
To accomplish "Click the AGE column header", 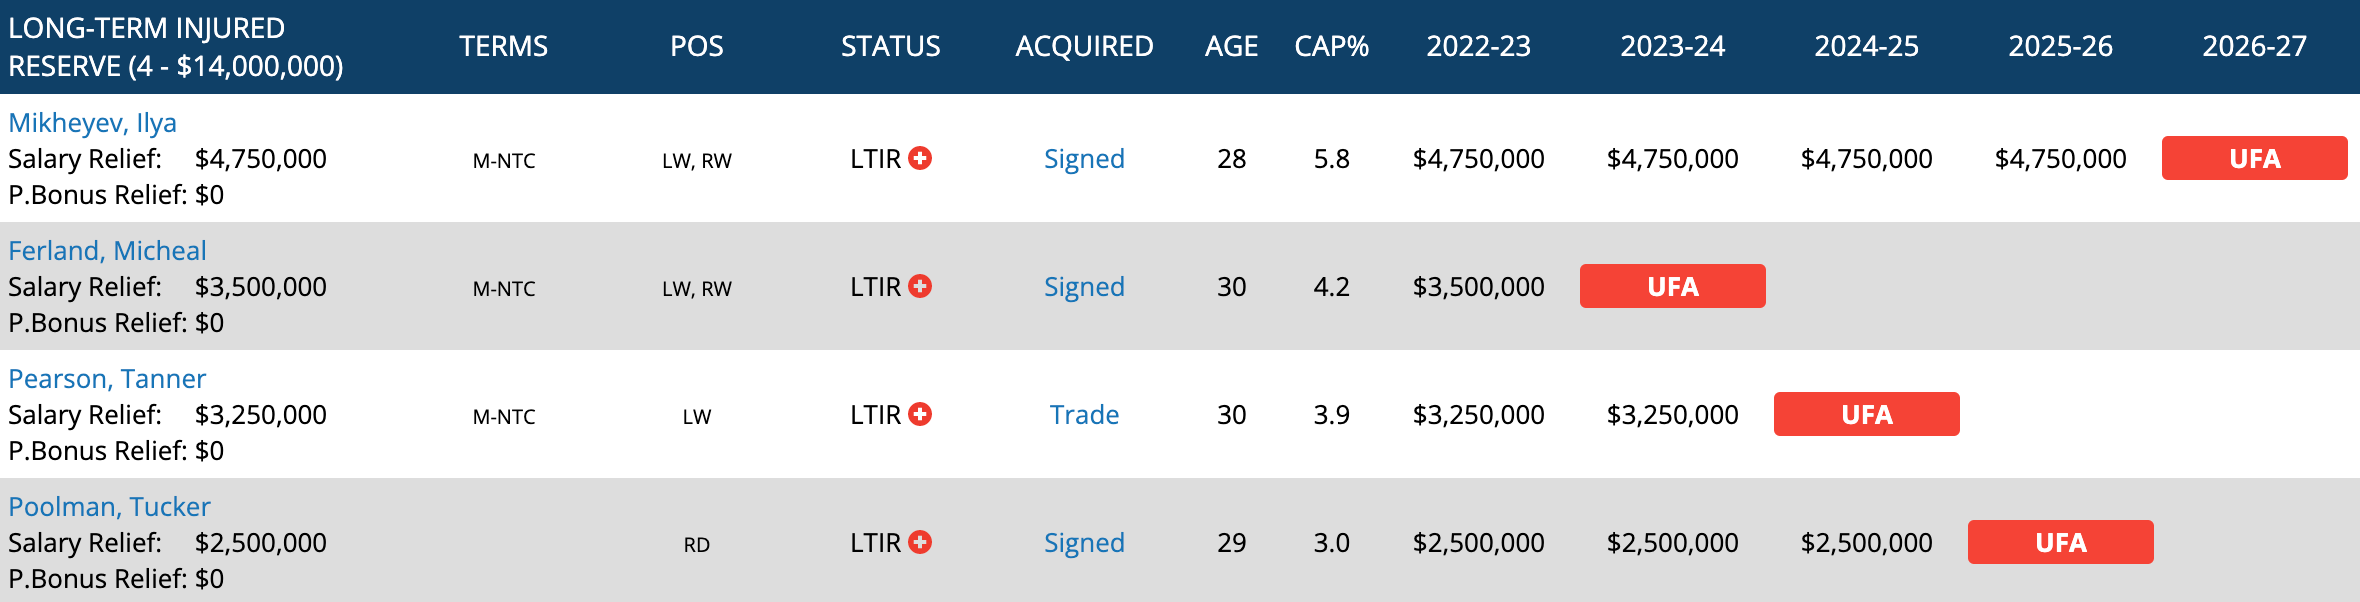I will pos(1231,46).
